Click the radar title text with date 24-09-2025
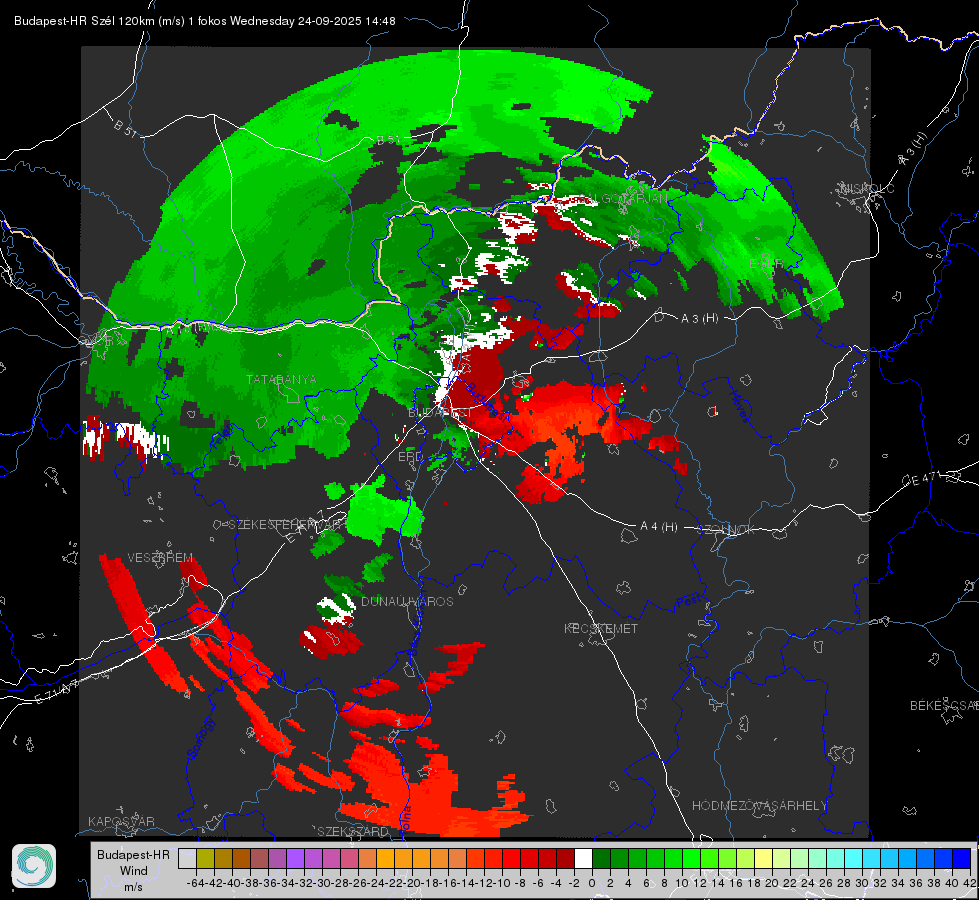 (205, 21)
